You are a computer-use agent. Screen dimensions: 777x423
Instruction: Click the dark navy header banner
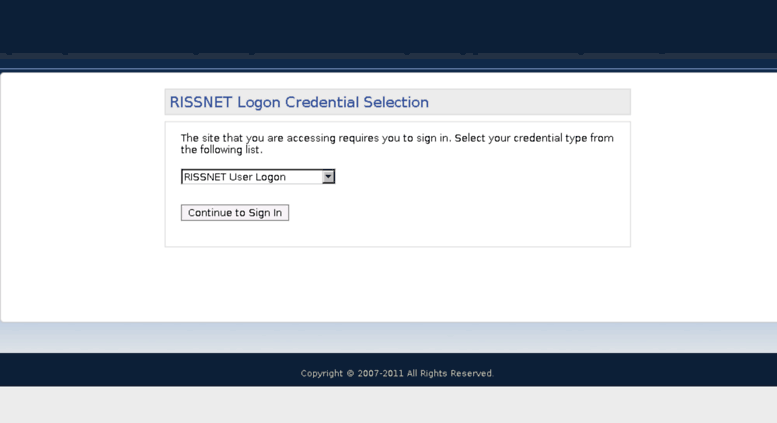coord(388,26)
